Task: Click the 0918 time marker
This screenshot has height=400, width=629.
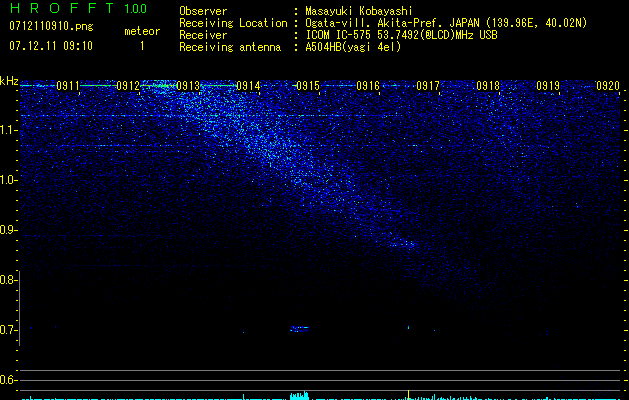Action: pos(488,86)
